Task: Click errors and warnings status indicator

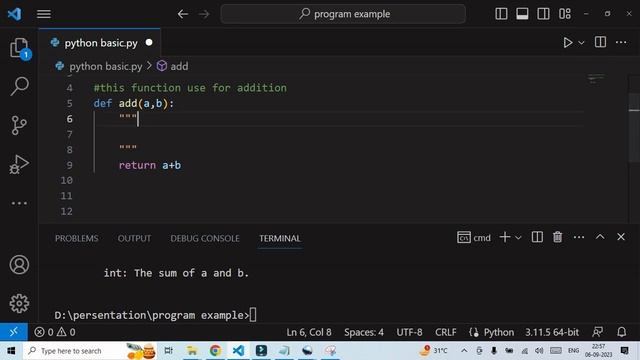Action: pyautogui.click(x=55, y=332)
